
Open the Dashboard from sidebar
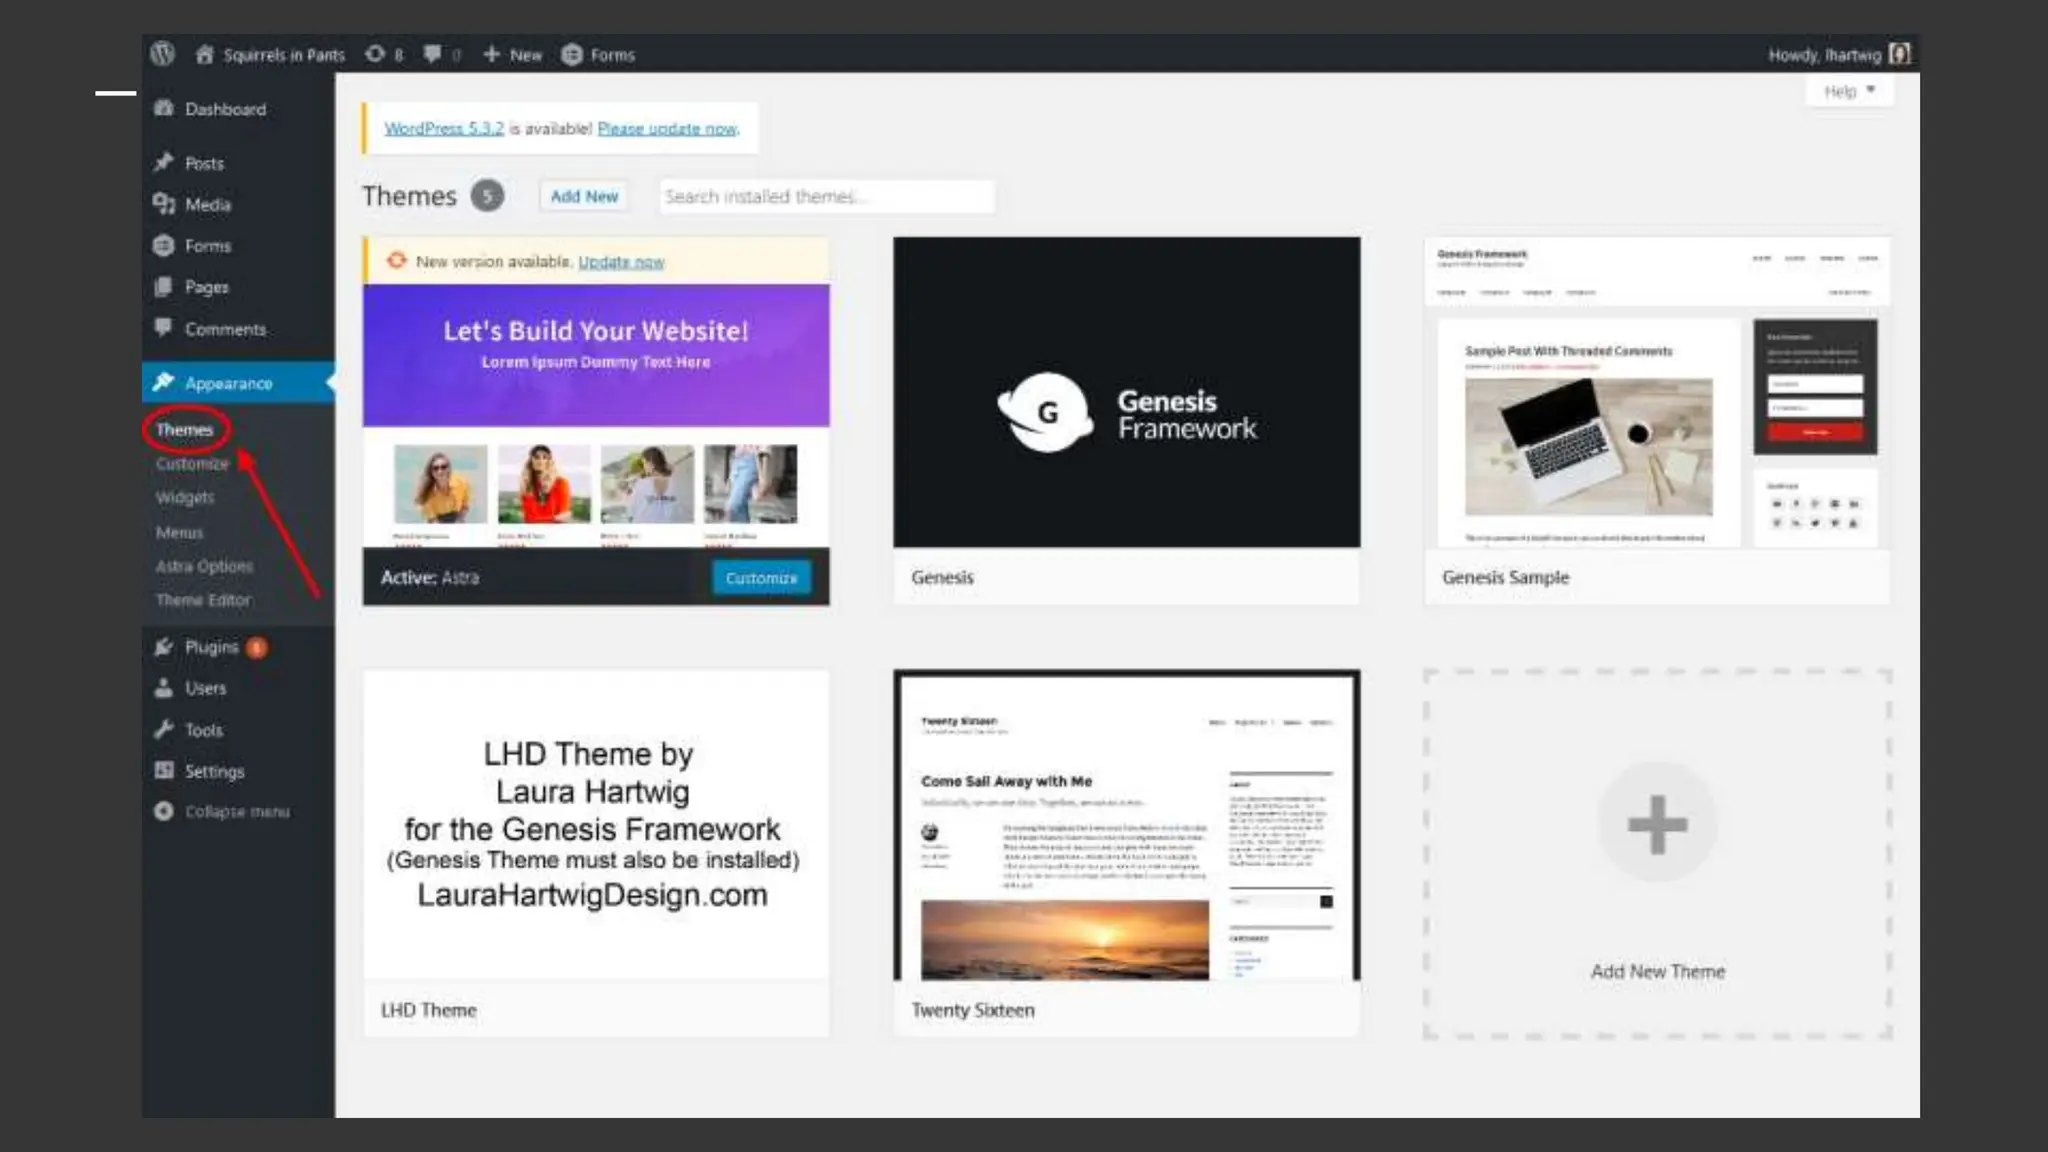click(x=224, y=109)
